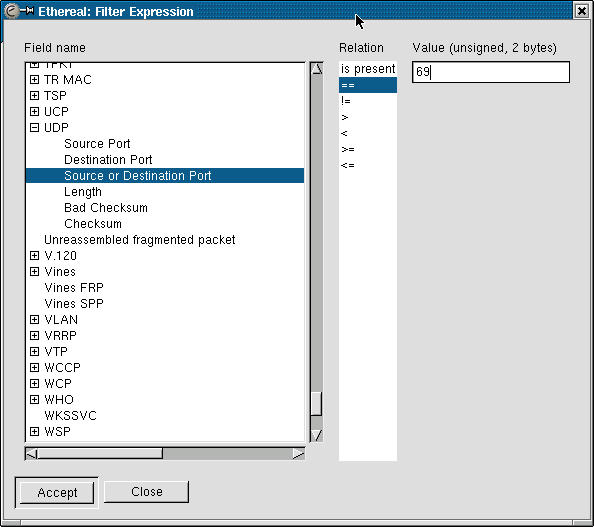Choose the 'is present' relation
The image size is (594, 527).
point(368,69)
